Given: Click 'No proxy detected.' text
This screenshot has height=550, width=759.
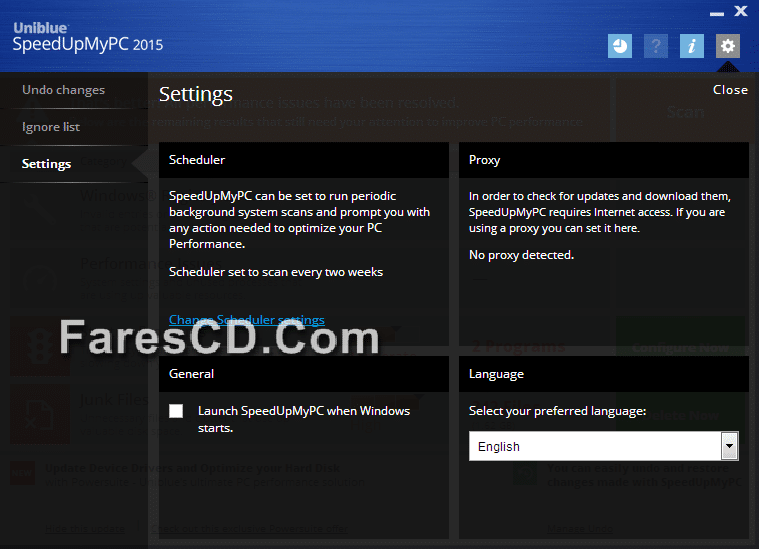Looking at the screenshot, I should (x=521, y=255).
